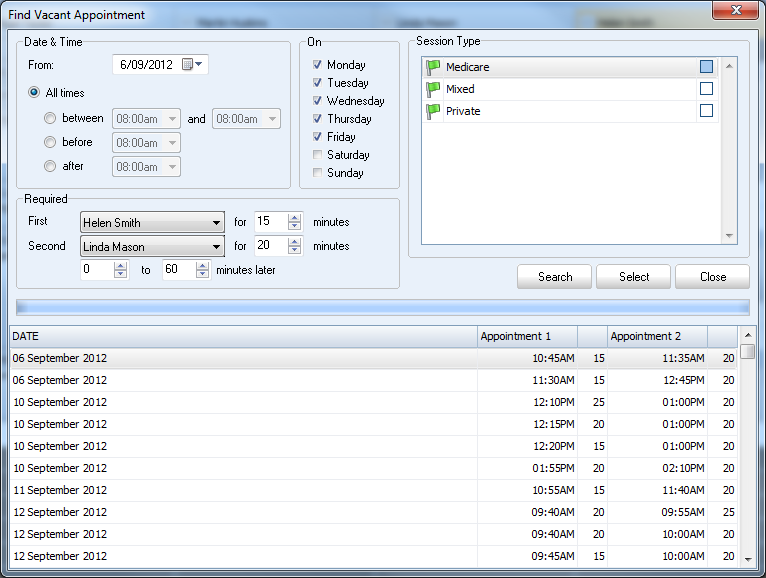Open the between start time dropdown
Viewport: 766px width, 578px height.
pos(172,119)
